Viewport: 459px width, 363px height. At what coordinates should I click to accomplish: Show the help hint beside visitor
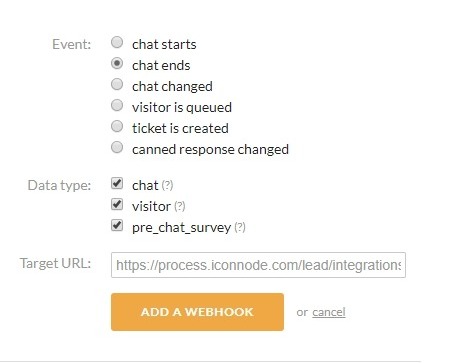pos(180,206)
